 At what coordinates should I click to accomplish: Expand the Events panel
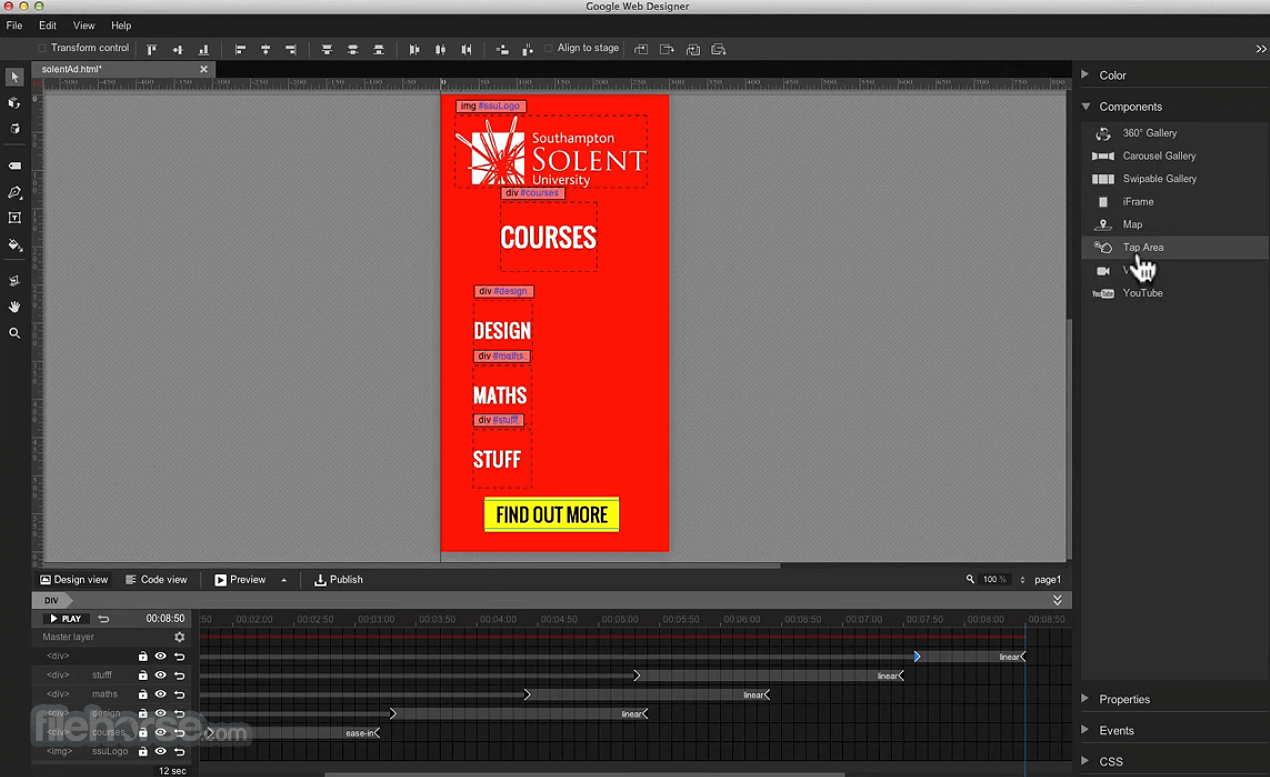coord(1085,730)
